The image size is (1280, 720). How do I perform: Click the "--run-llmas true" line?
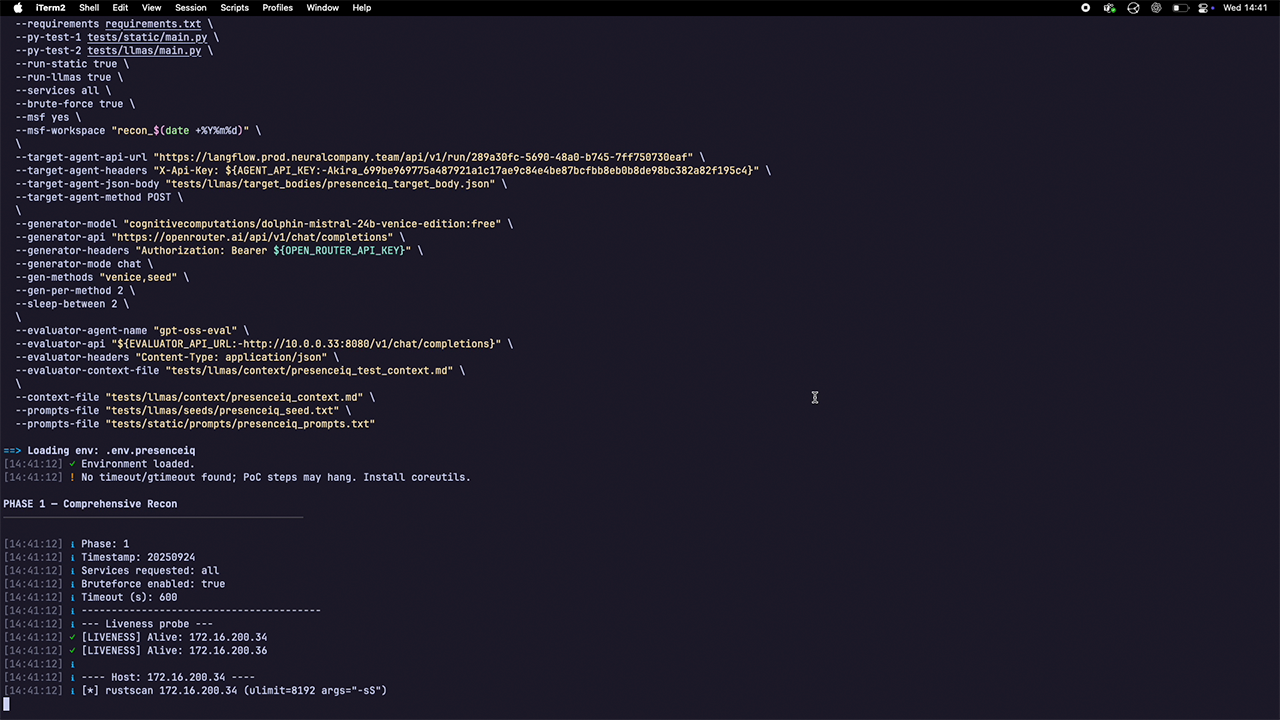coord(69,77)
